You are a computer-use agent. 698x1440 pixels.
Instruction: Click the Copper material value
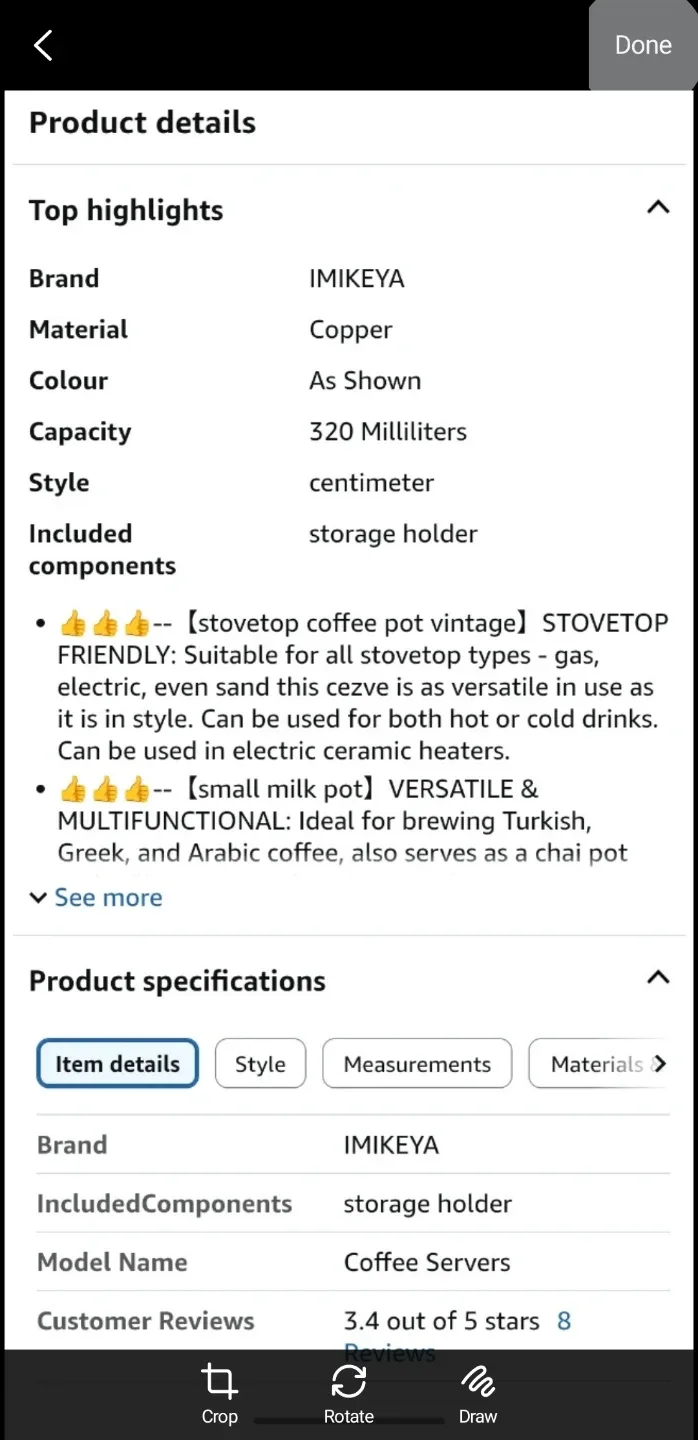click(x=350, y=329)
